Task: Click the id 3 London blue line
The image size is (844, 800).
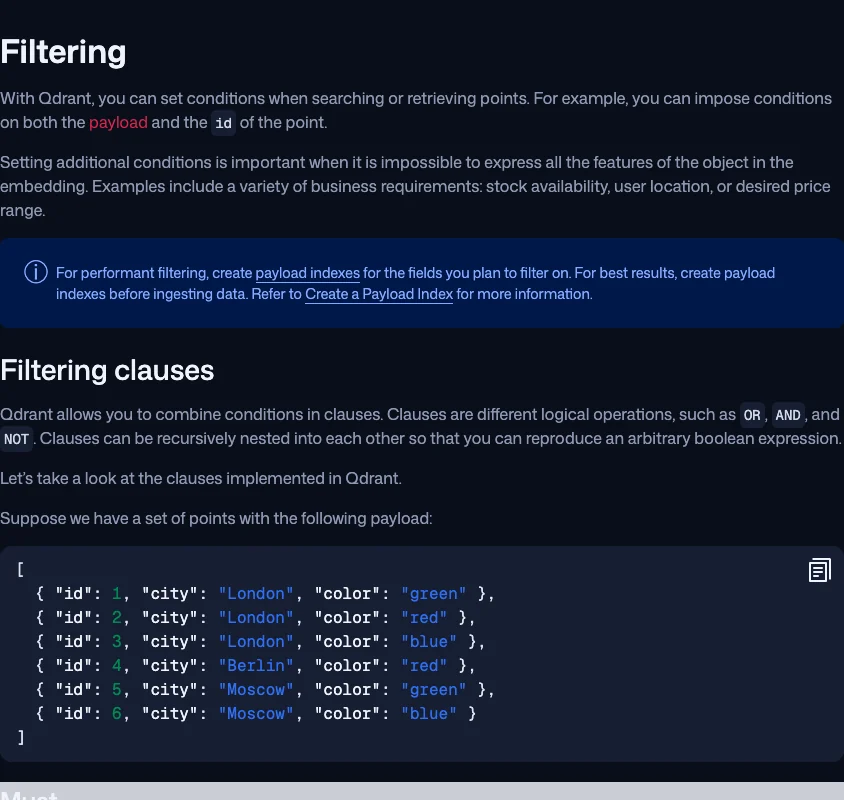Action: click(260, 642)
